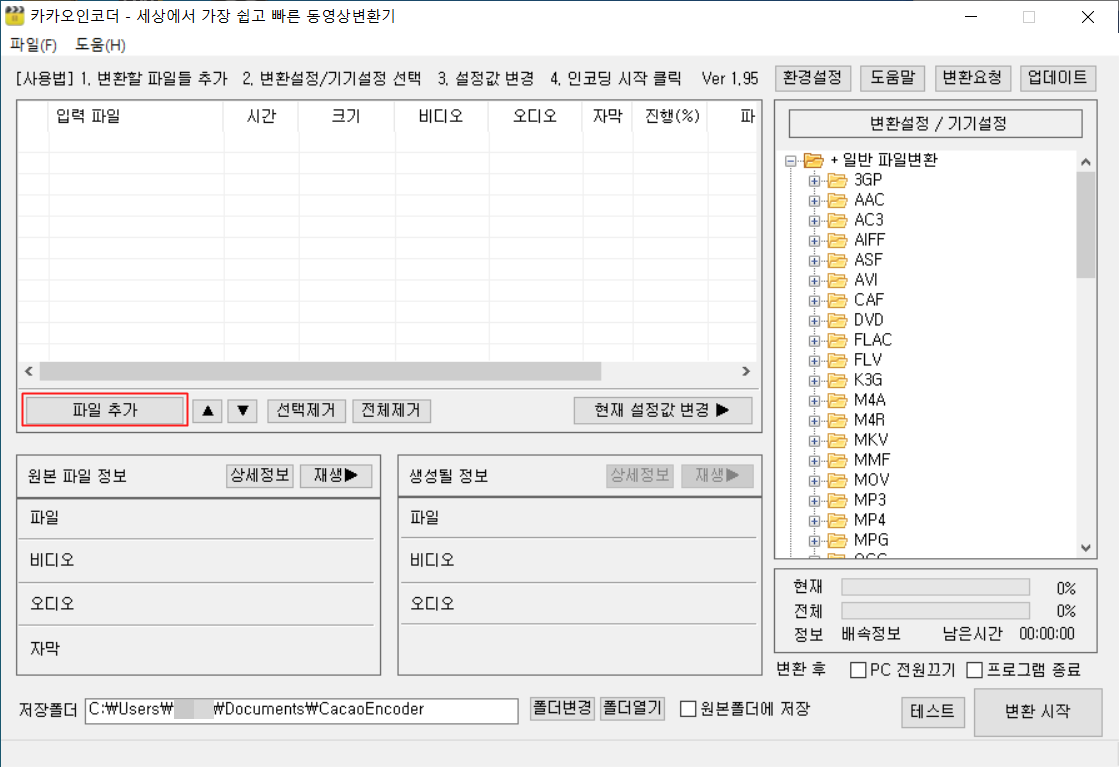Expand the MOV tree node
Screen dimensions: 1119x767
pyautogui.click(x=814, y=481)
